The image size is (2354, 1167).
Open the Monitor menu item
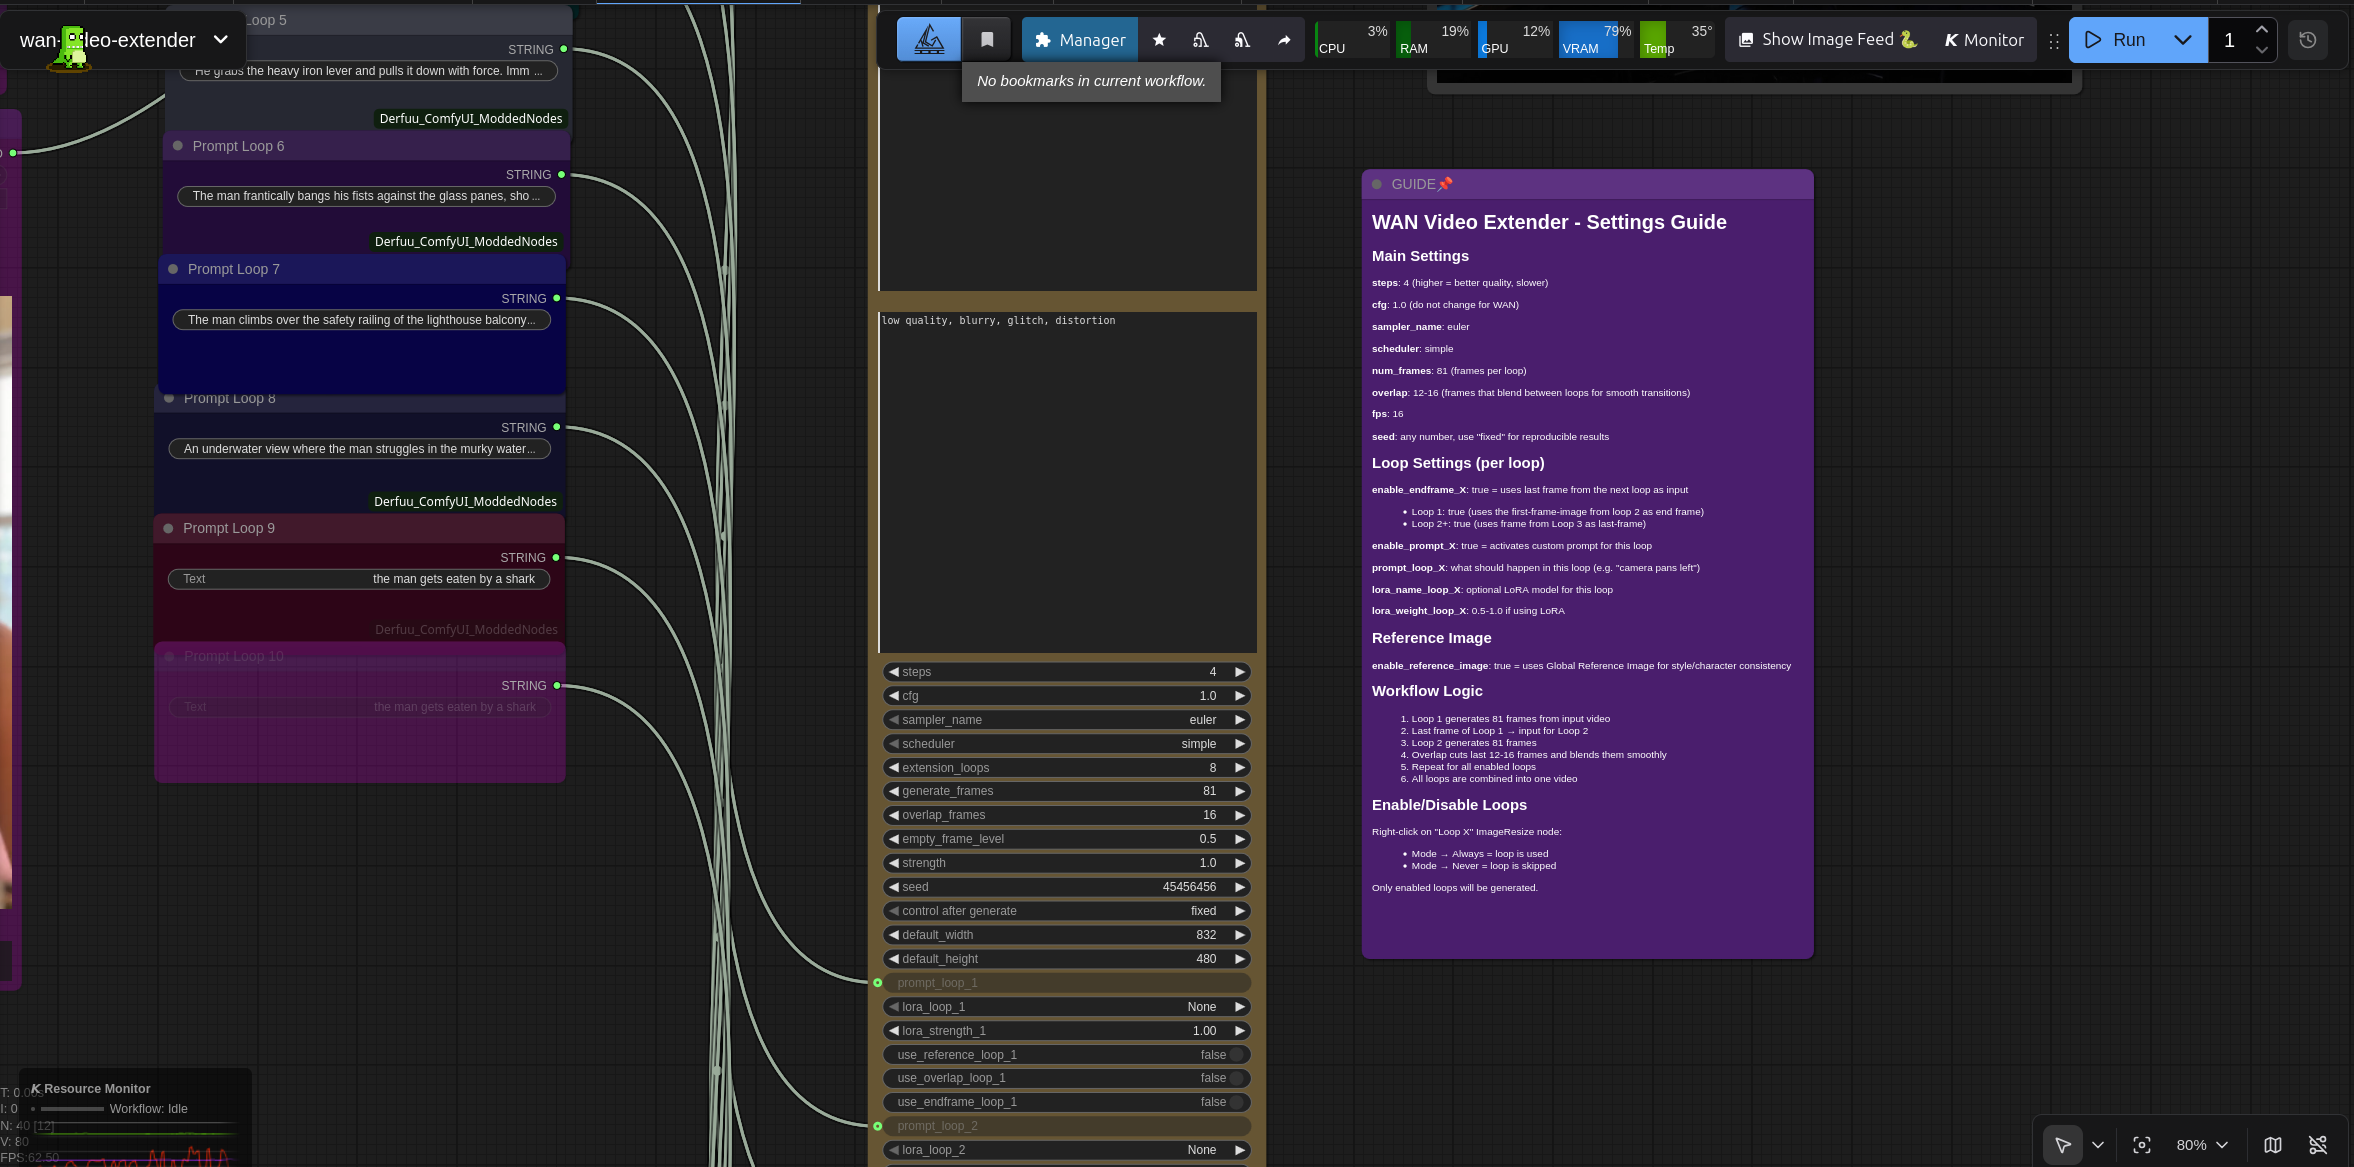coord(1984,40)
